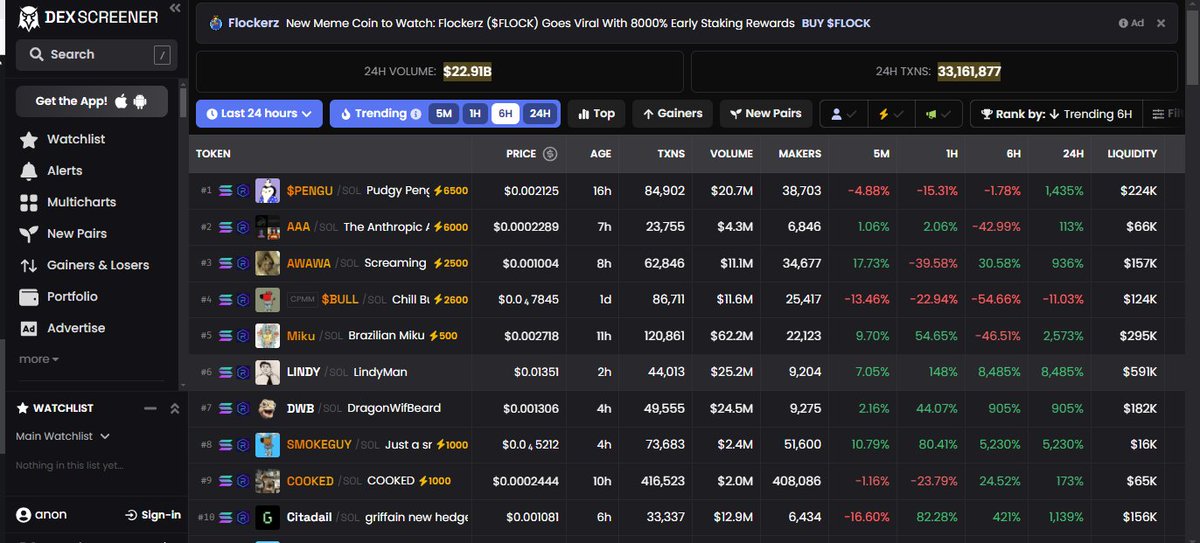Screen dimensions: 1200x543
Task: Click $BULL 24H change -11.03%
Action: coord(1062,299)
